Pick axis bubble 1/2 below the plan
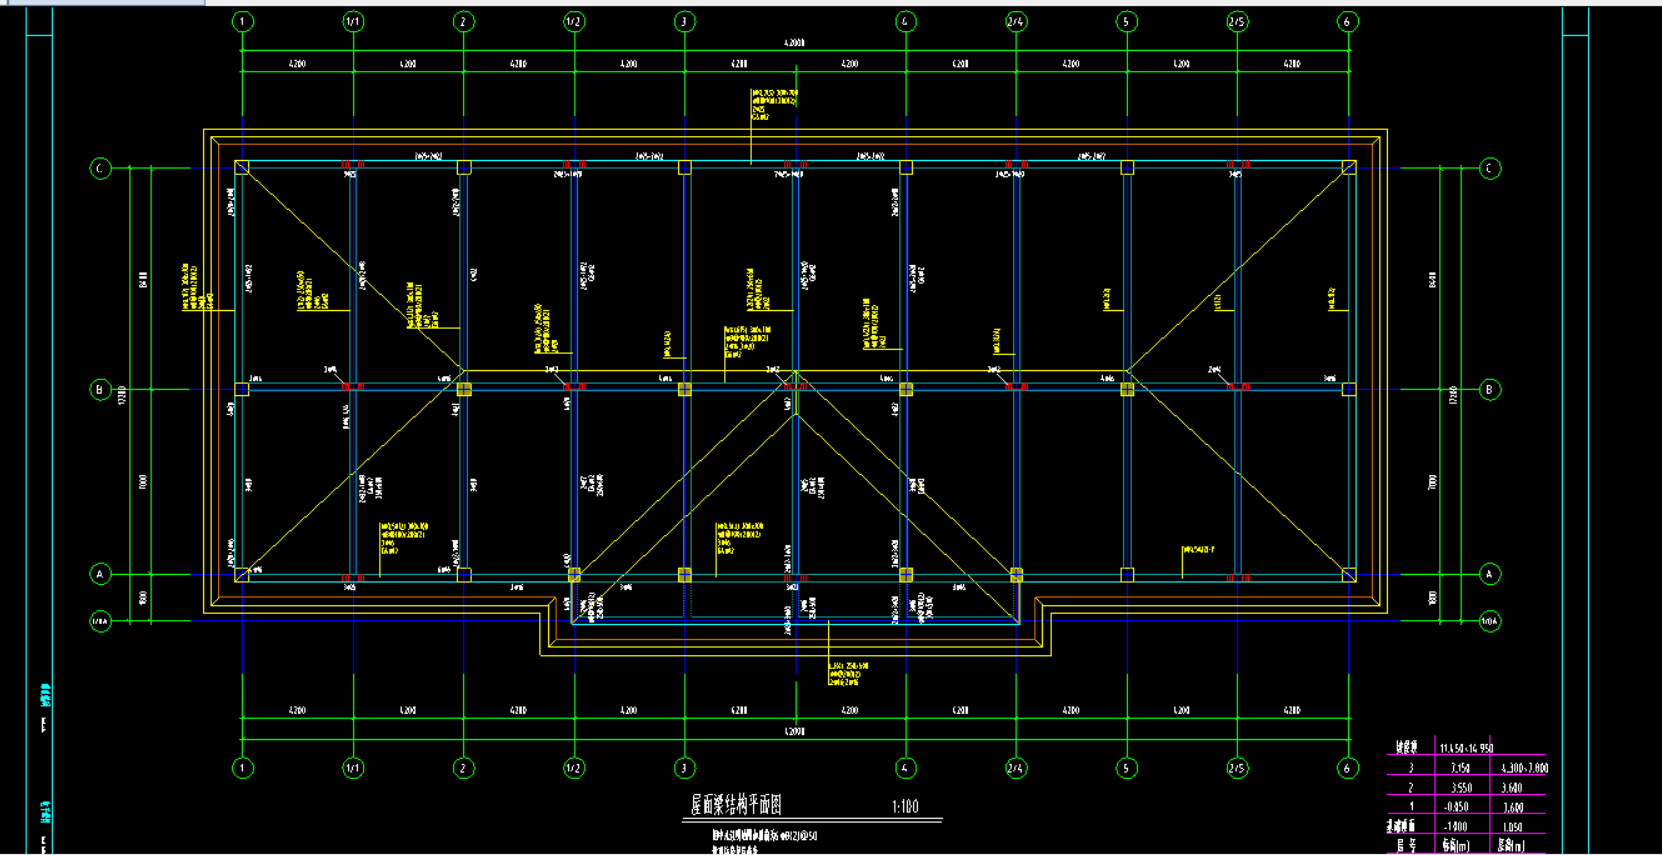This screenshot has height=855, width=1662. pyautogui.click(x=574, y=768)
